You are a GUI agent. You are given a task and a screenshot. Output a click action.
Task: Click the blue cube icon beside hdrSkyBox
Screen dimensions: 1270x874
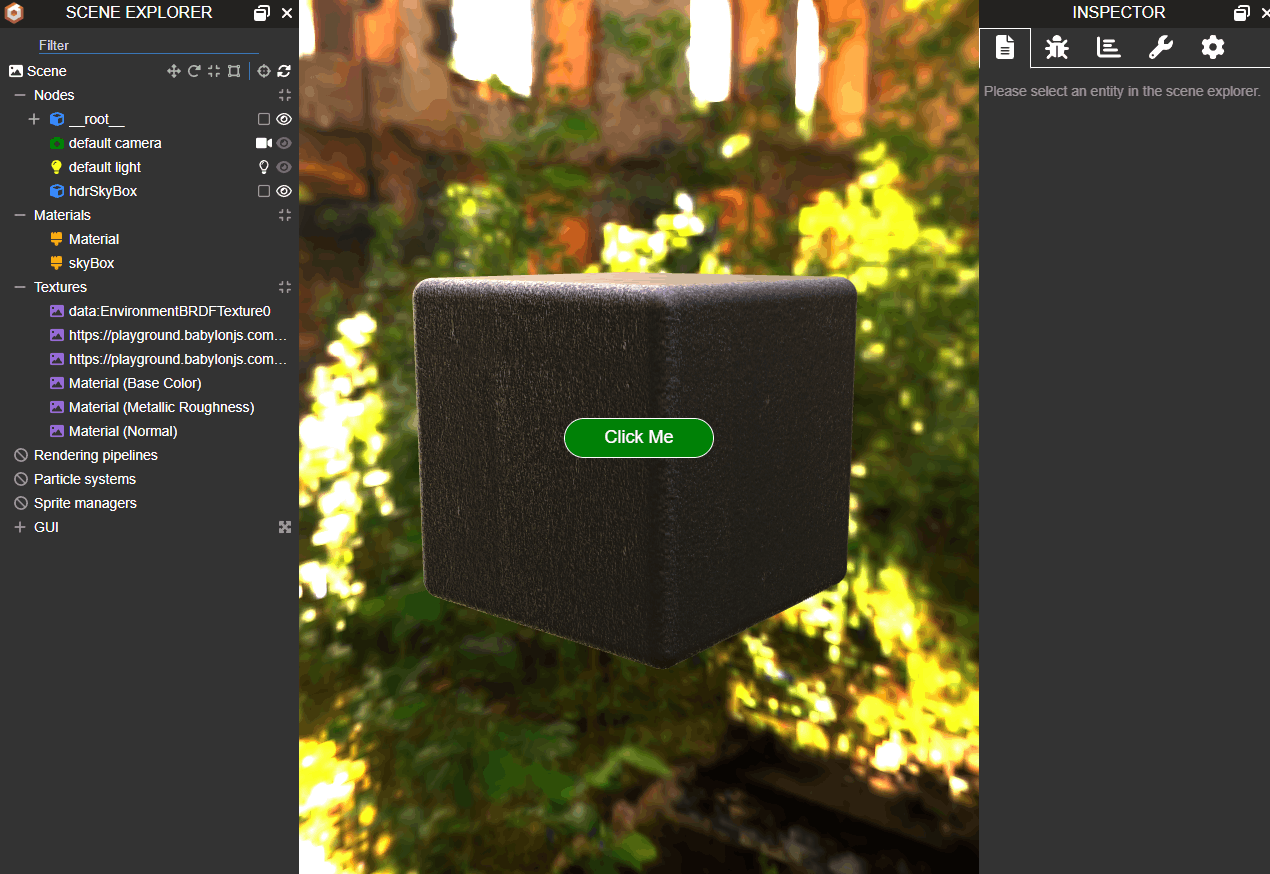coord(56,191)
